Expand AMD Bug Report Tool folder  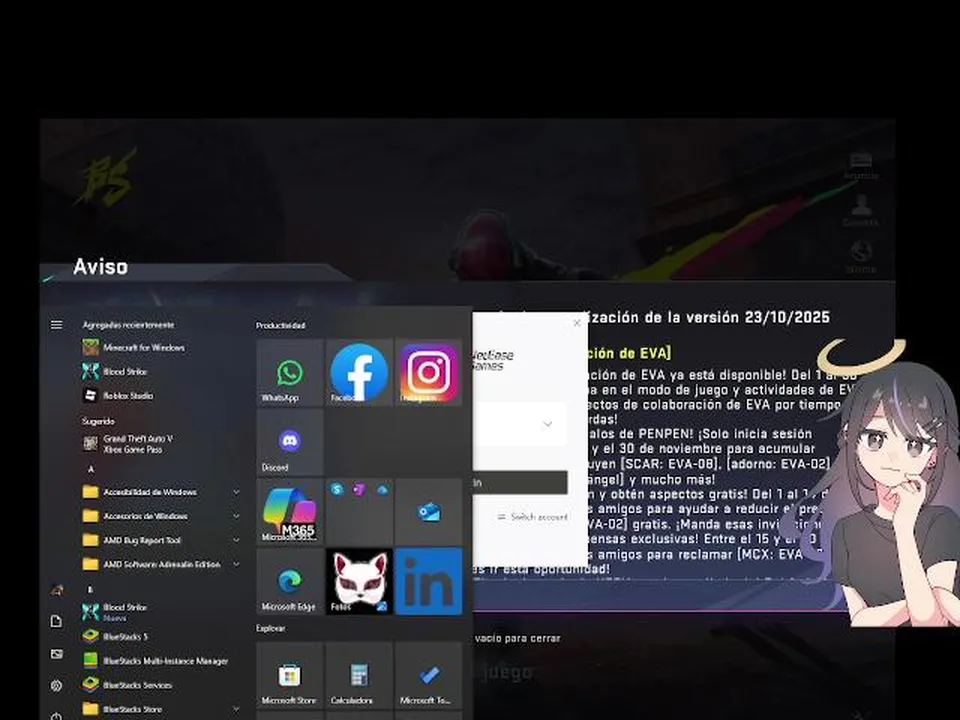tap(160, 540)
